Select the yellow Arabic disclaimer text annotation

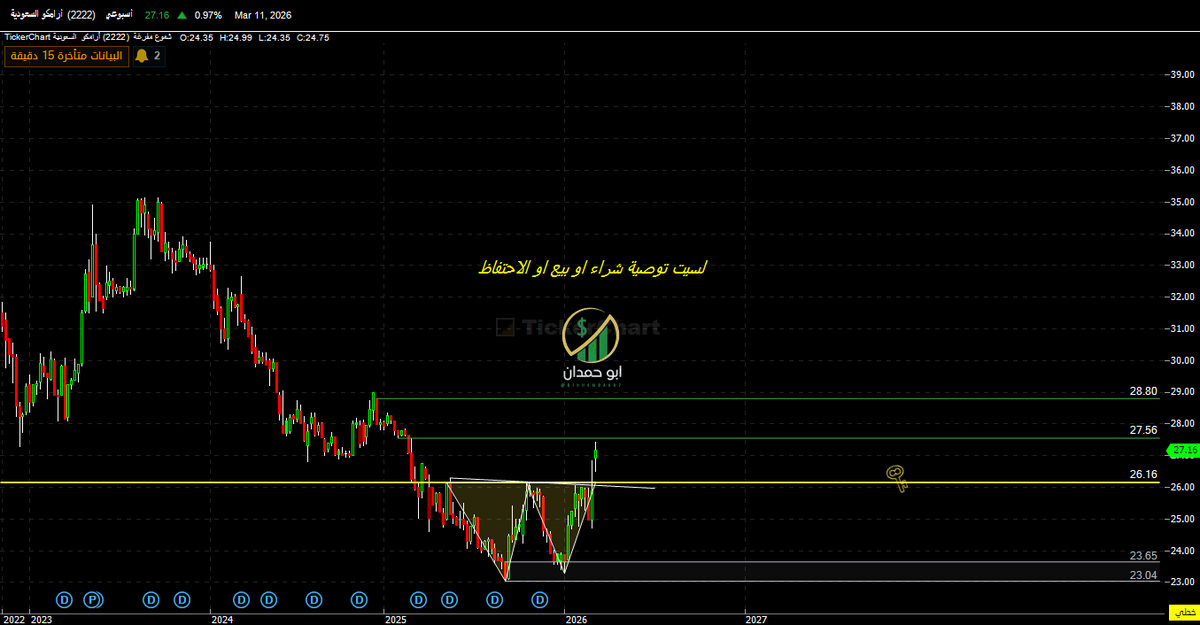tap(593, 269)
